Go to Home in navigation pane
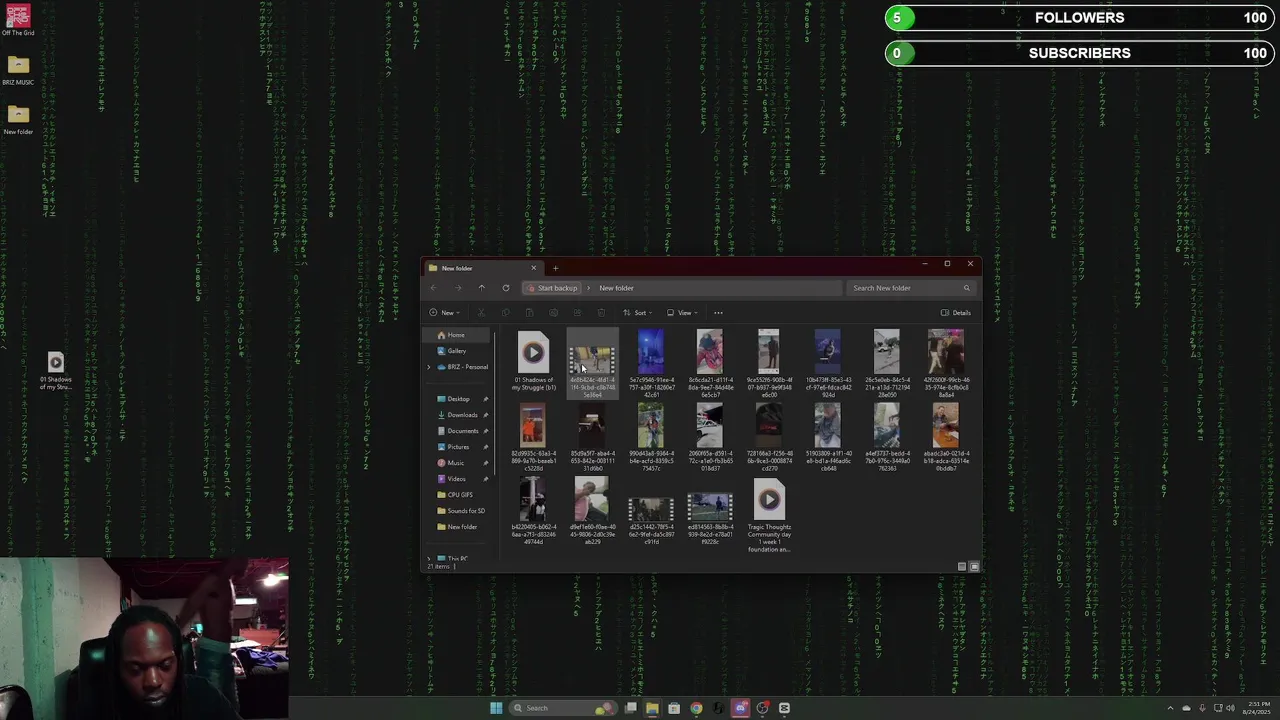 pos(456,335)
